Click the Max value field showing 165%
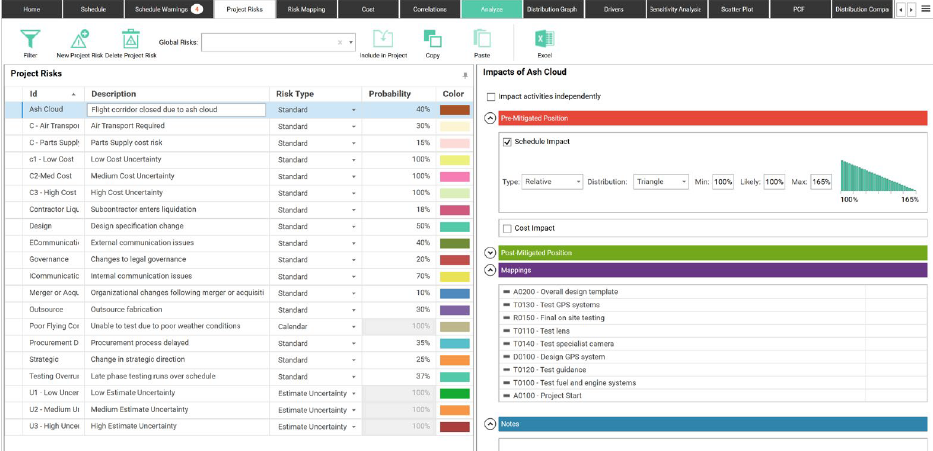The height and width of the screenshot is (451, 933). 821,182
